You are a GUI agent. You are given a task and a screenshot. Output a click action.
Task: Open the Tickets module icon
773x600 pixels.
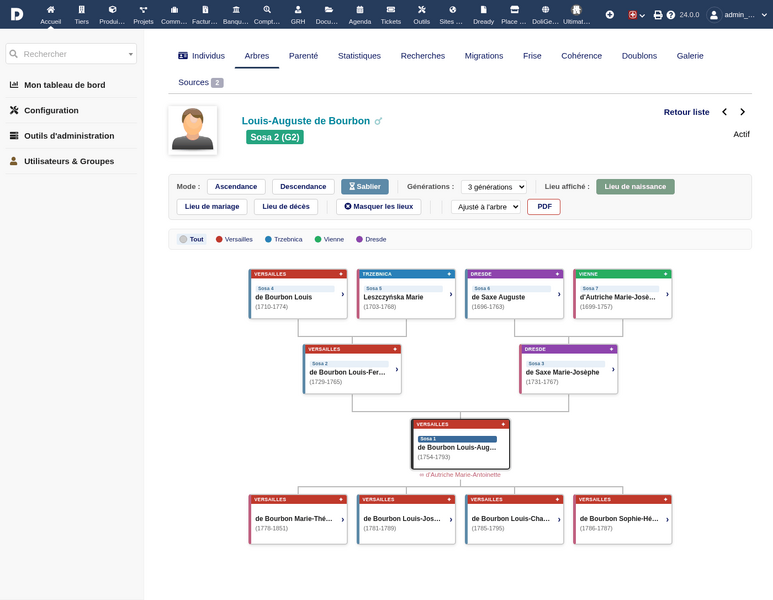tap(390, 10)
